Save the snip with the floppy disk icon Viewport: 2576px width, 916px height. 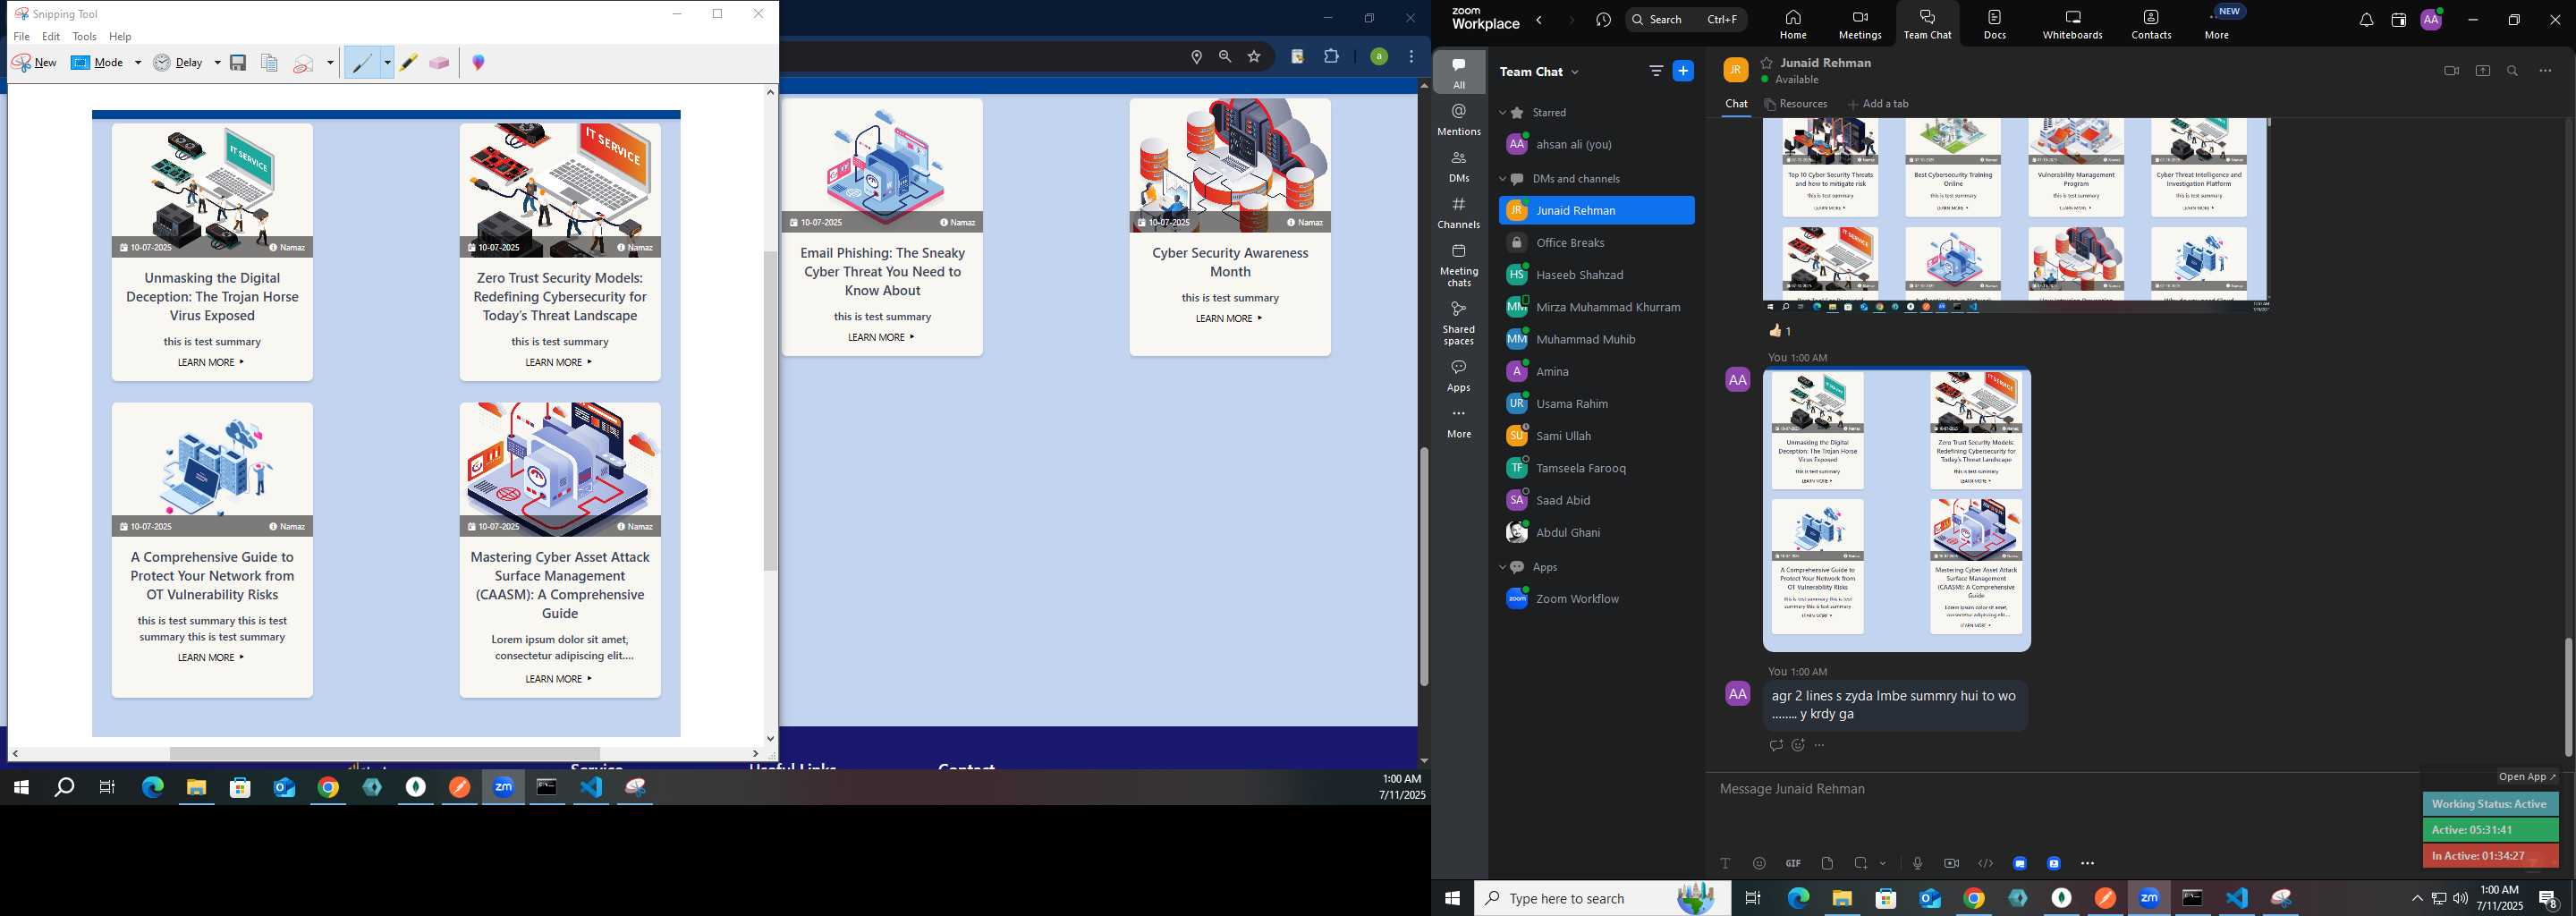(x=238, y=63)
